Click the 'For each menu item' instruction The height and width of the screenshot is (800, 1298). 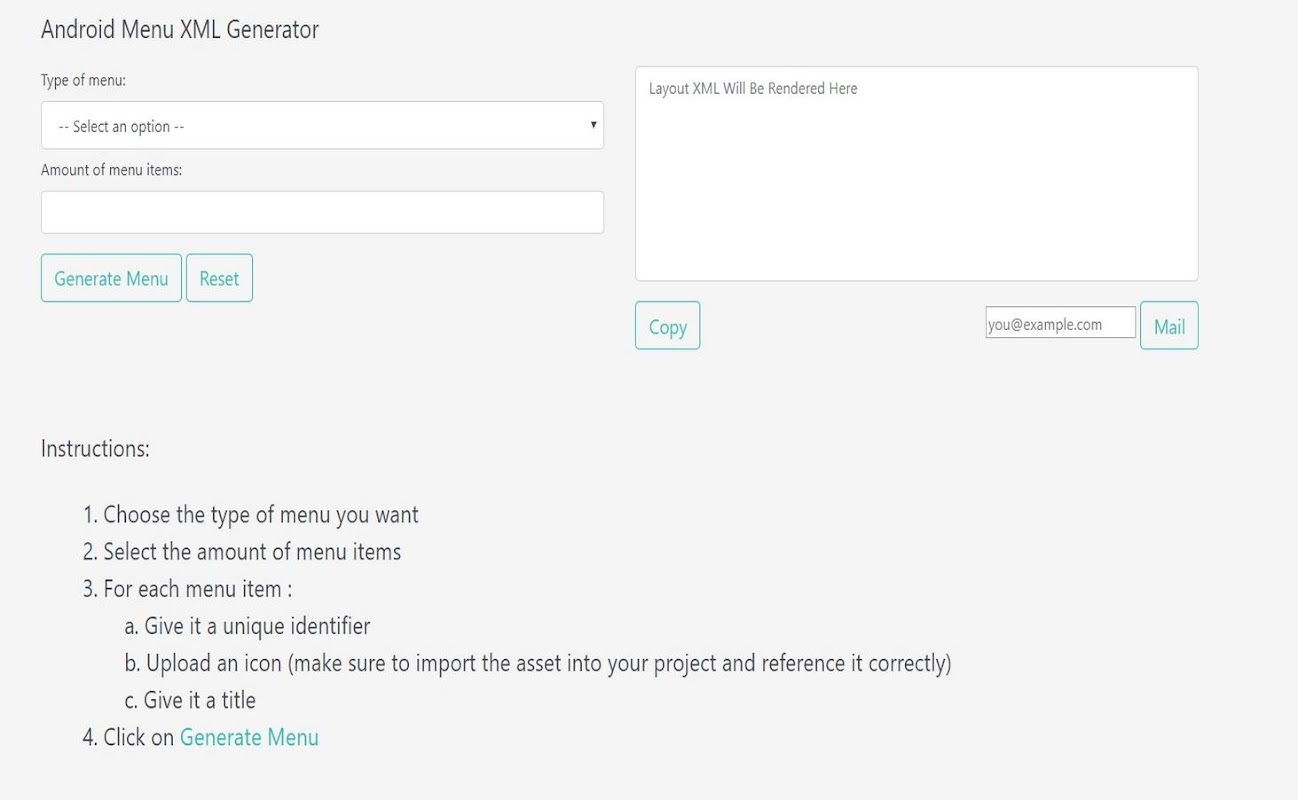pos(198,589)
